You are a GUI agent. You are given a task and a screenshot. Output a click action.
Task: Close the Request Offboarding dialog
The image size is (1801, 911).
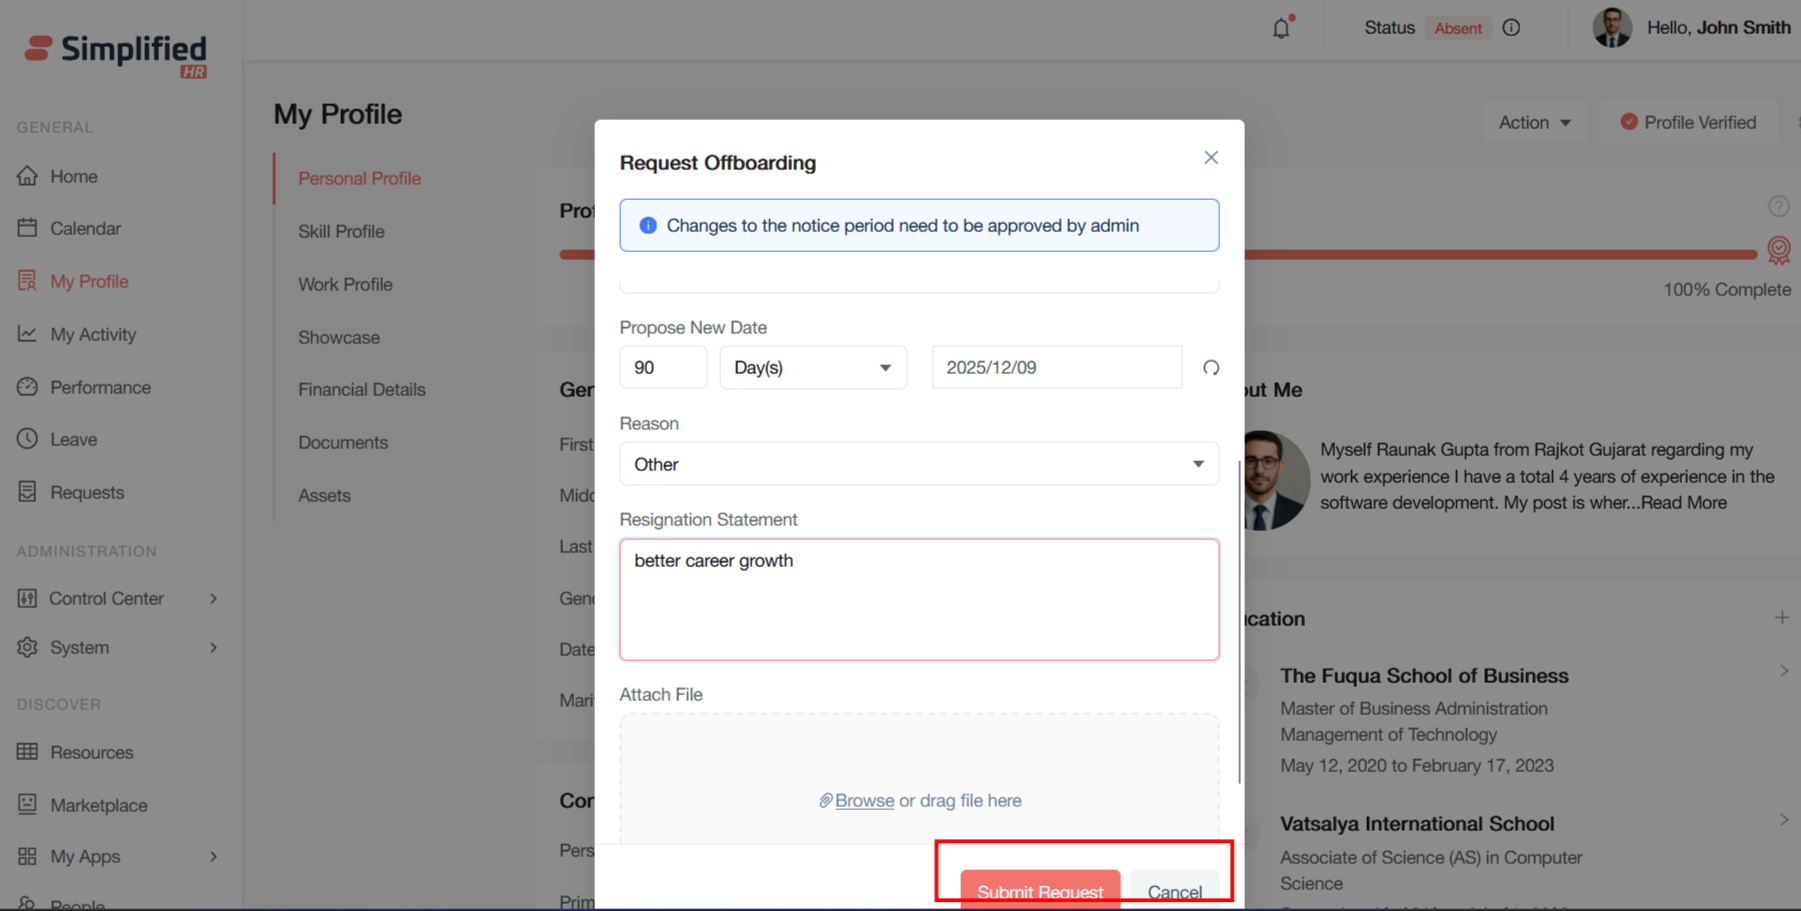coord(1210,158)
